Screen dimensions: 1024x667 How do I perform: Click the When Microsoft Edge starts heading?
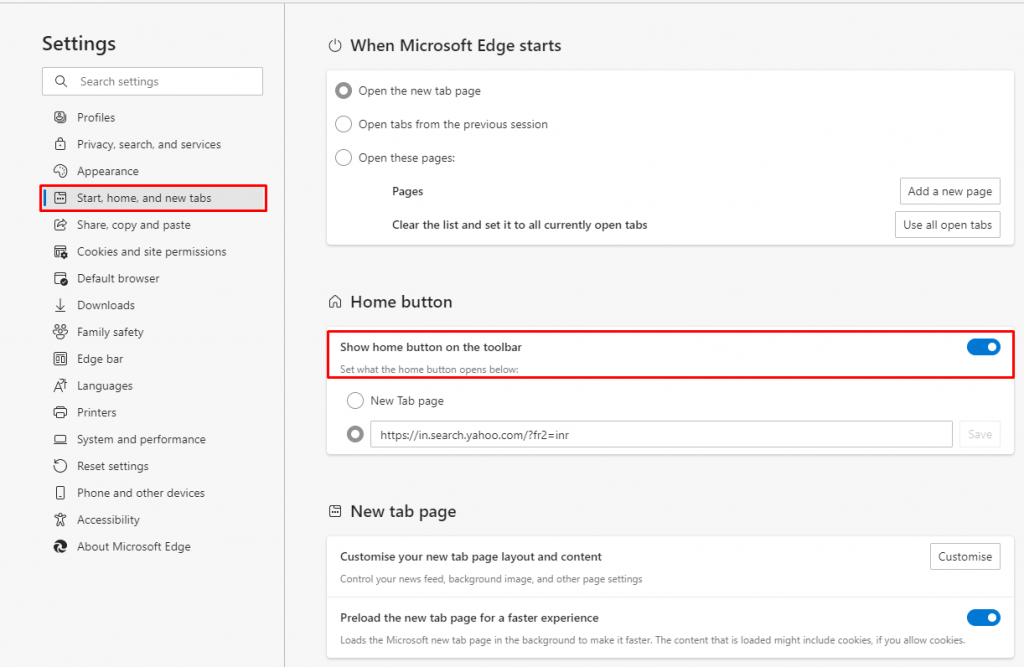point(455,45)
